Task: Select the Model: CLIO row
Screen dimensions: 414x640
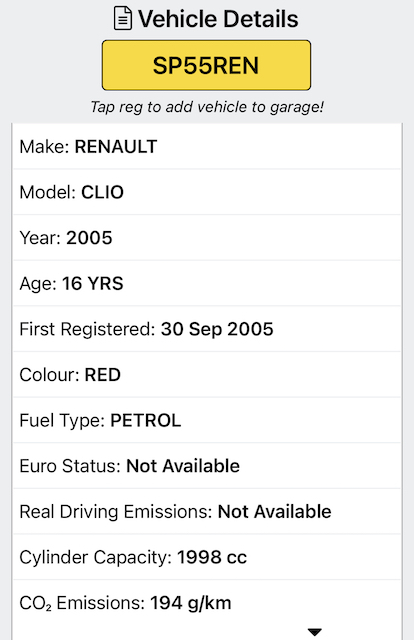Action: pos(207,192)
